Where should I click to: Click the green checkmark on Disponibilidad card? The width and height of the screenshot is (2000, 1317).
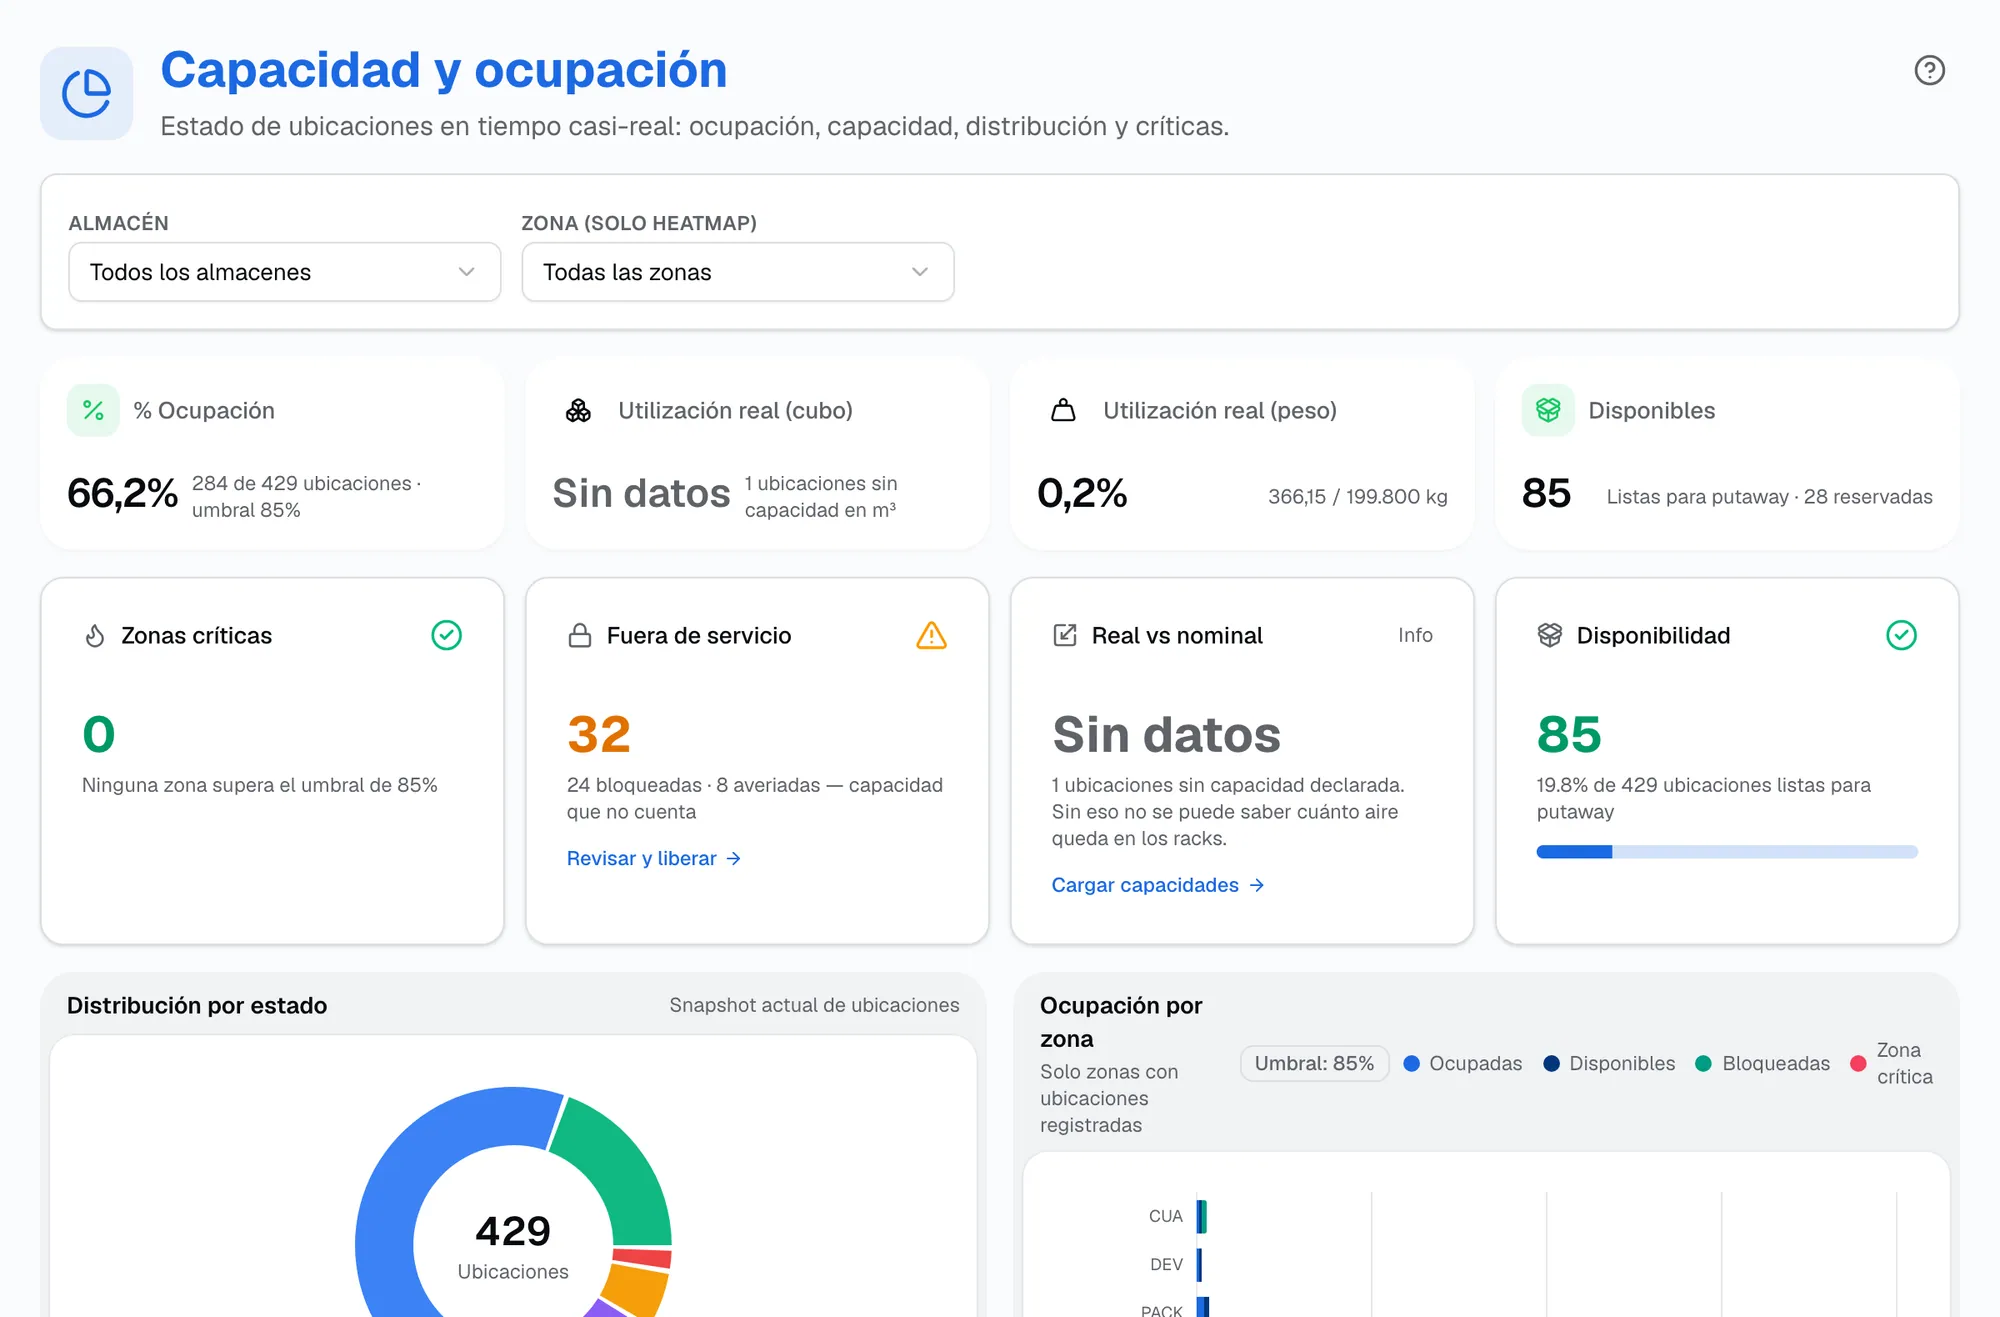click(1901, 635)
